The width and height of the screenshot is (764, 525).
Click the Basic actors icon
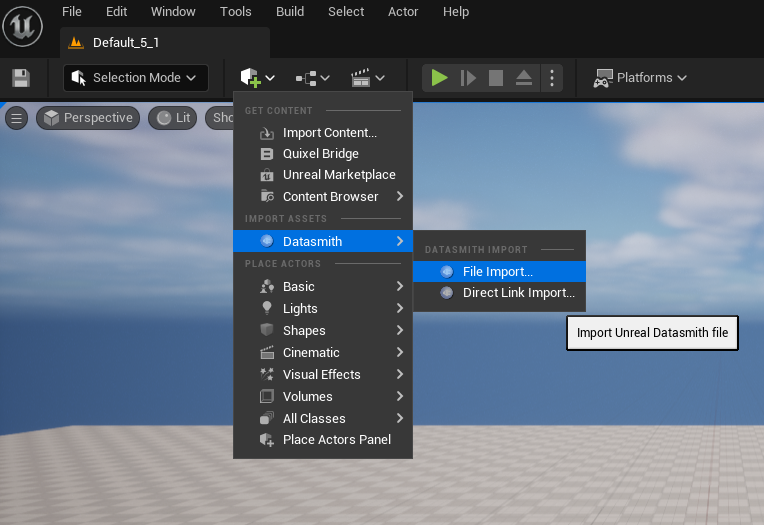(x=267, y=286)
